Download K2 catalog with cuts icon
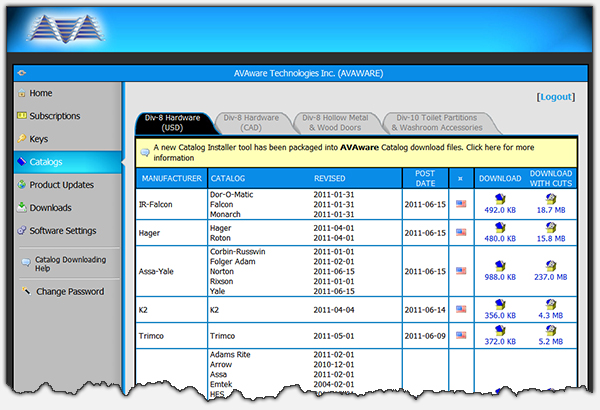 tap(551, 304)
